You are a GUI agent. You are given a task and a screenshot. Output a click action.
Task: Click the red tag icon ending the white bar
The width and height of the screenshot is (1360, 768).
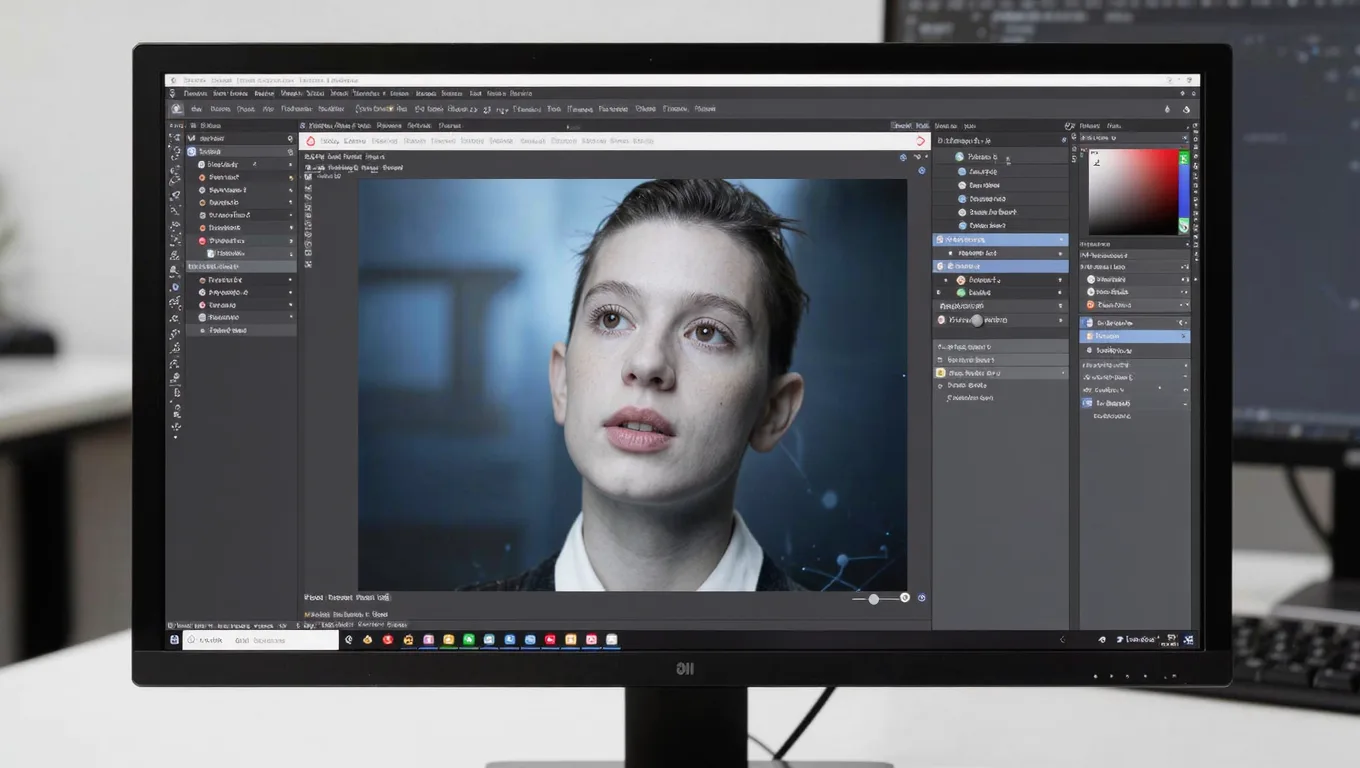[921, 142]
